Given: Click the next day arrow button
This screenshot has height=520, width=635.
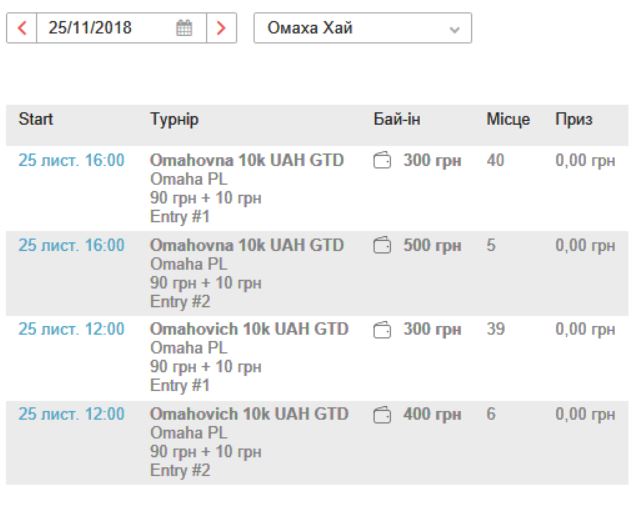Looking at the screenshot, I should click(x=221, y=28).
